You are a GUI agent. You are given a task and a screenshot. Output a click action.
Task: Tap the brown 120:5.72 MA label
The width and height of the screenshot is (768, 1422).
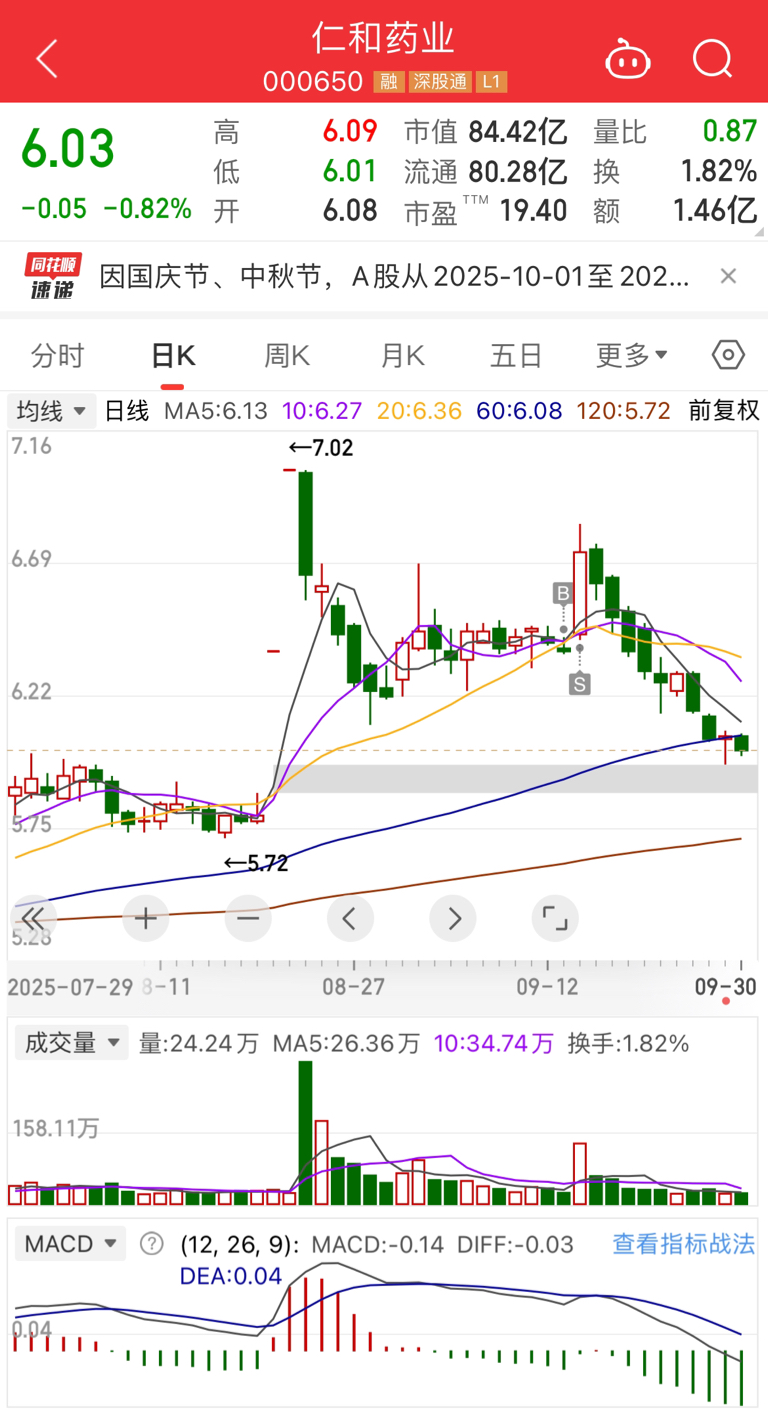(622, 410)
